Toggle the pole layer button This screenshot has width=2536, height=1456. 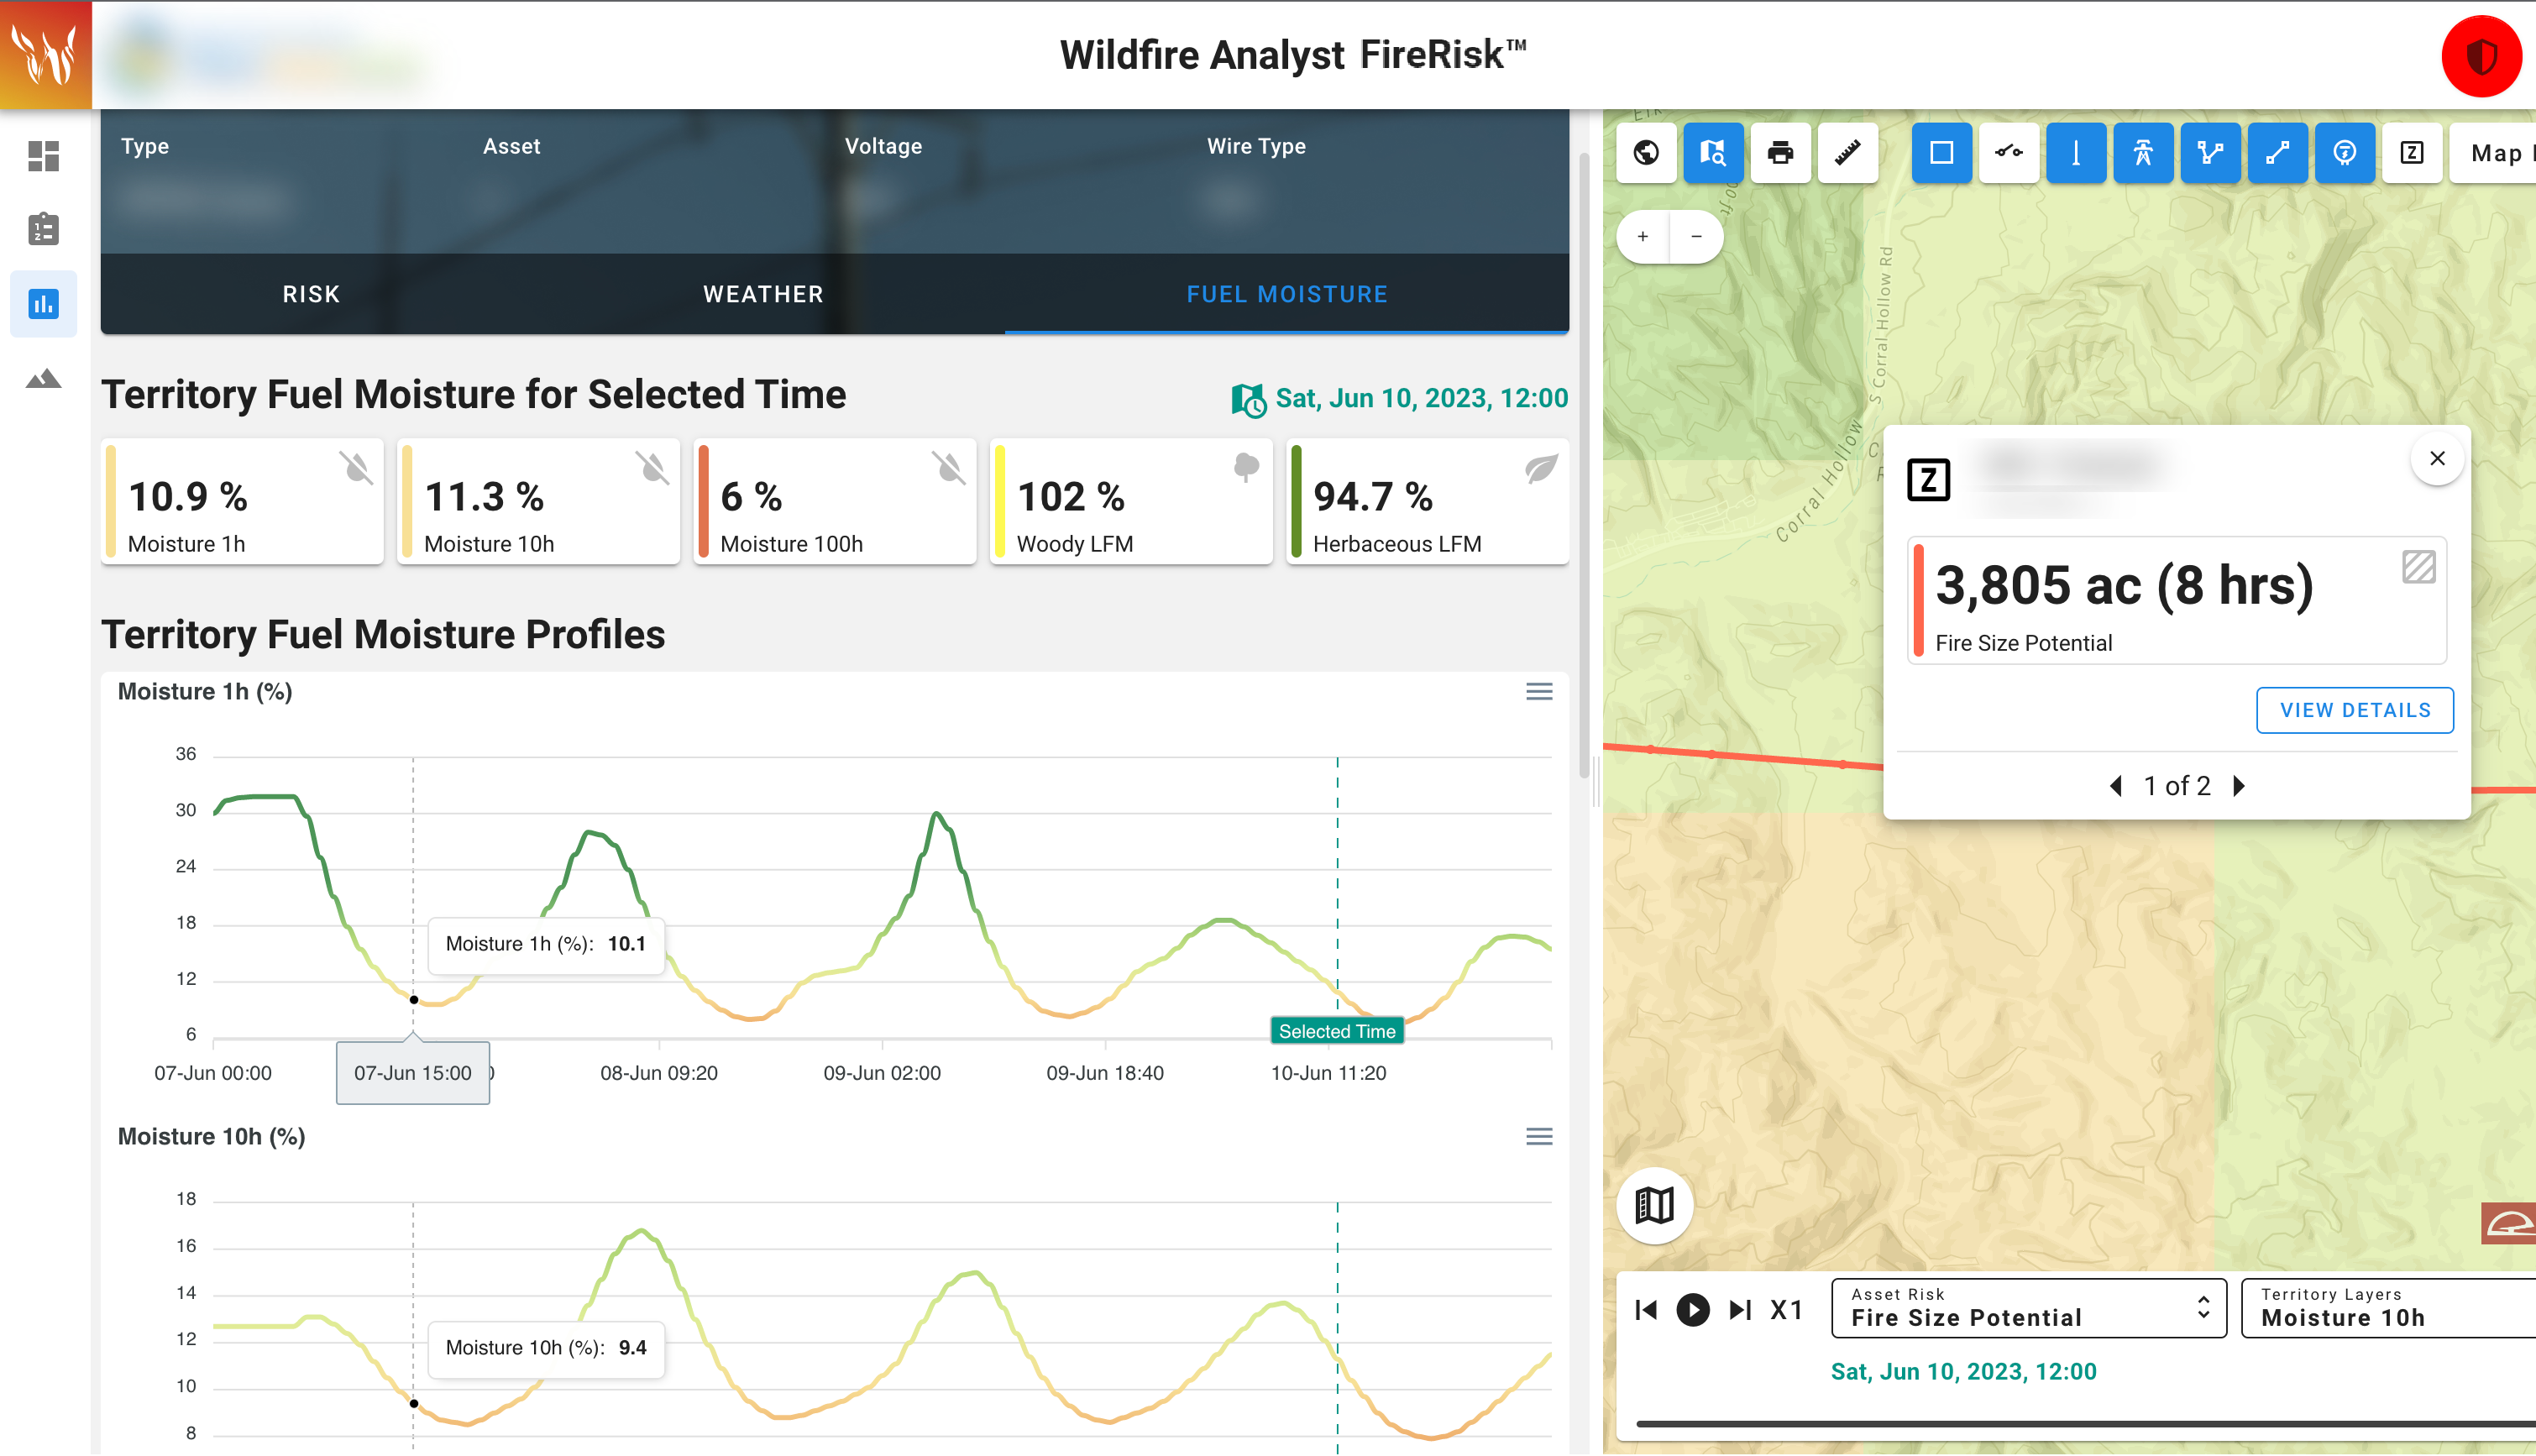(2075, 153)
